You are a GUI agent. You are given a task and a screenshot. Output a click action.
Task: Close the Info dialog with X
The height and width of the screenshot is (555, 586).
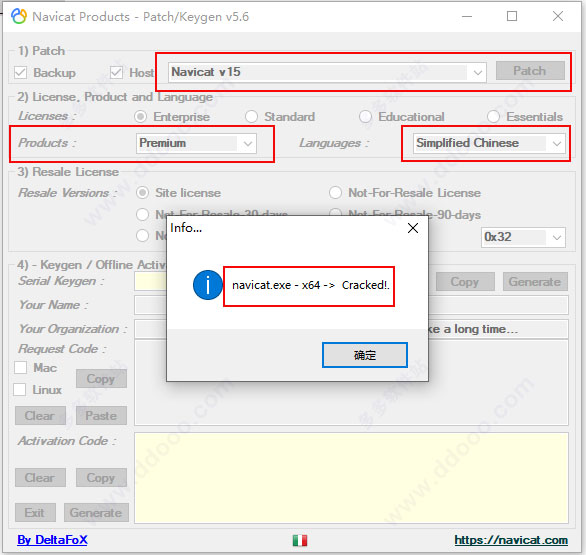pos(413,228)
